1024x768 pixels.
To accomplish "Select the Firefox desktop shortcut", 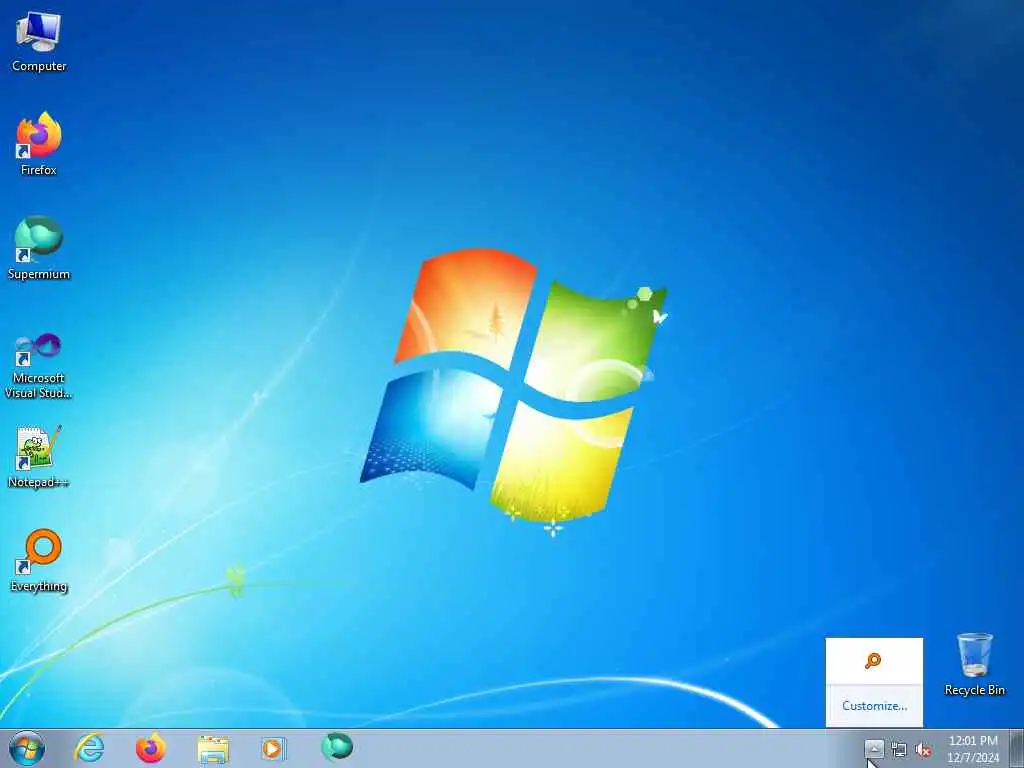I will 39,144.
